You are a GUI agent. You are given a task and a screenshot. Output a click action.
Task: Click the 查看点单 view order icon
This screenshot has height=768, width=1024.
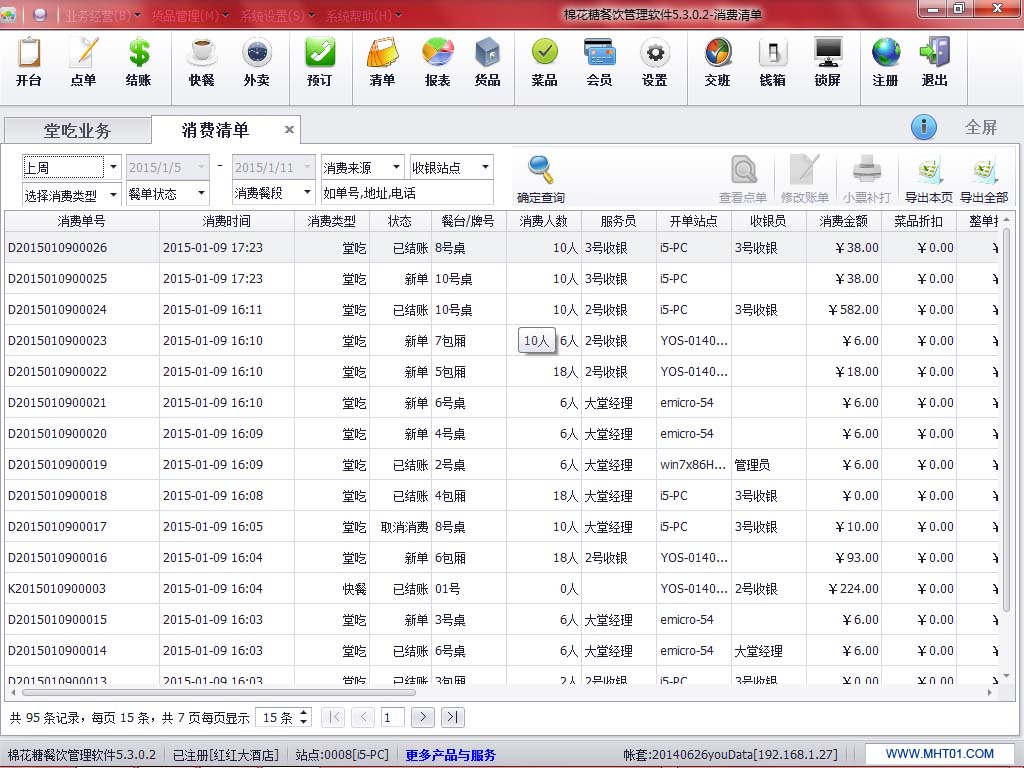[x=743, y=179]
